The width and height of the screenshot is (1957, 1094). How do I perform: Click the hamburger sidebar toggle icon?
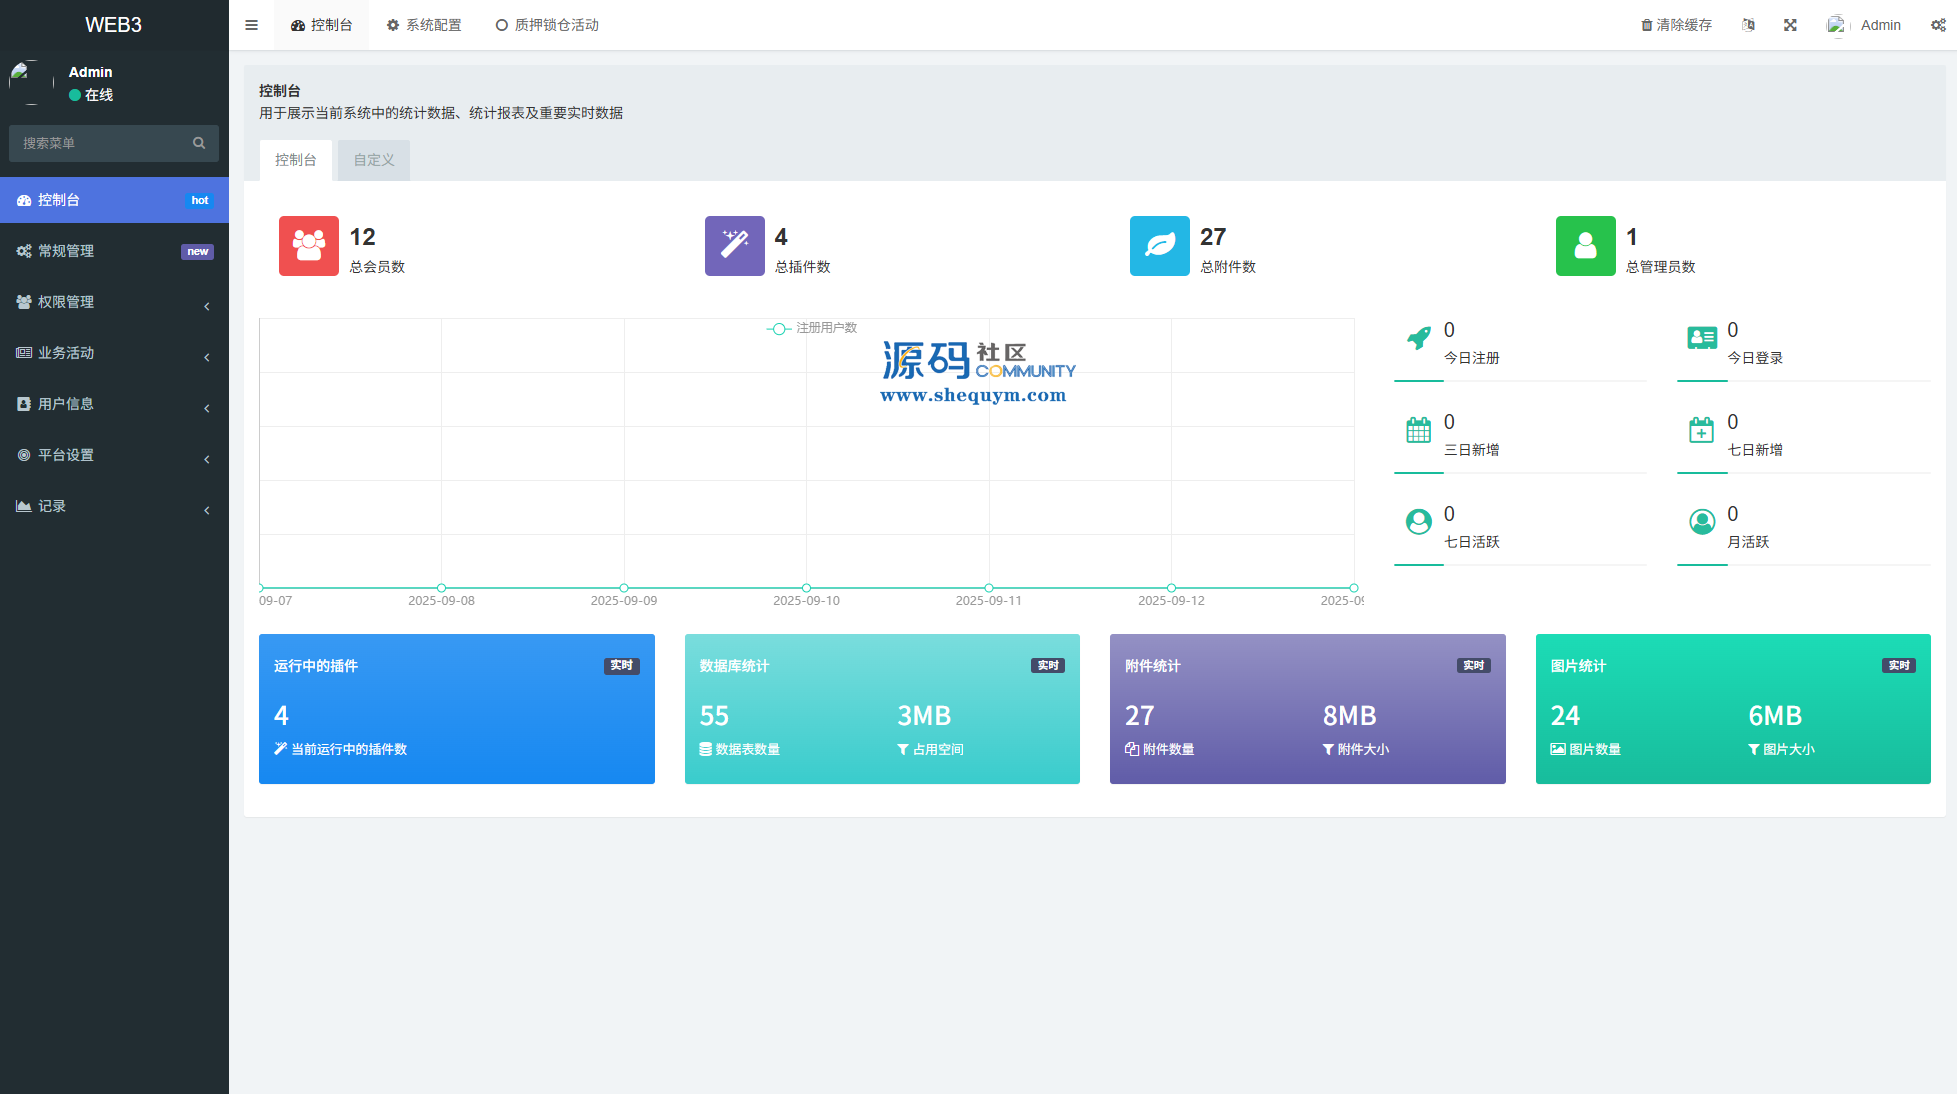pos(251,25)
